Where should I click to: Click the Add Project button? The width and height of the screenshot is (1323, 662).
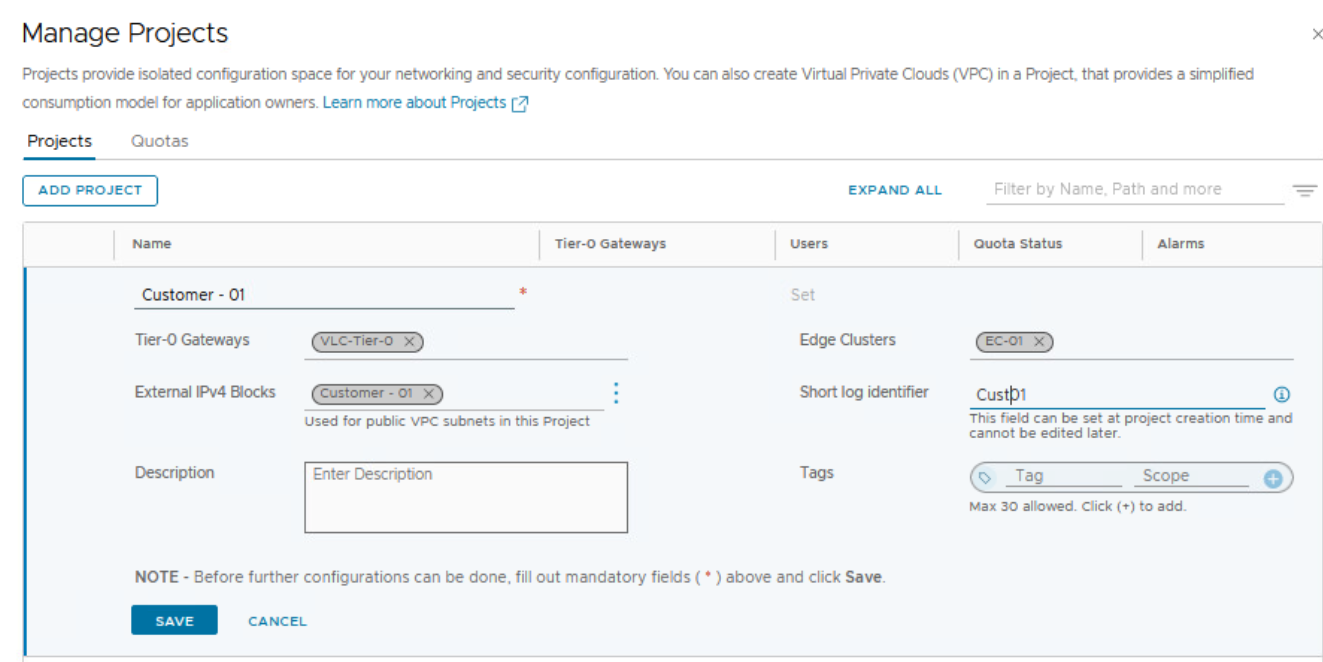pyautogui.click(x=90, y=190)
